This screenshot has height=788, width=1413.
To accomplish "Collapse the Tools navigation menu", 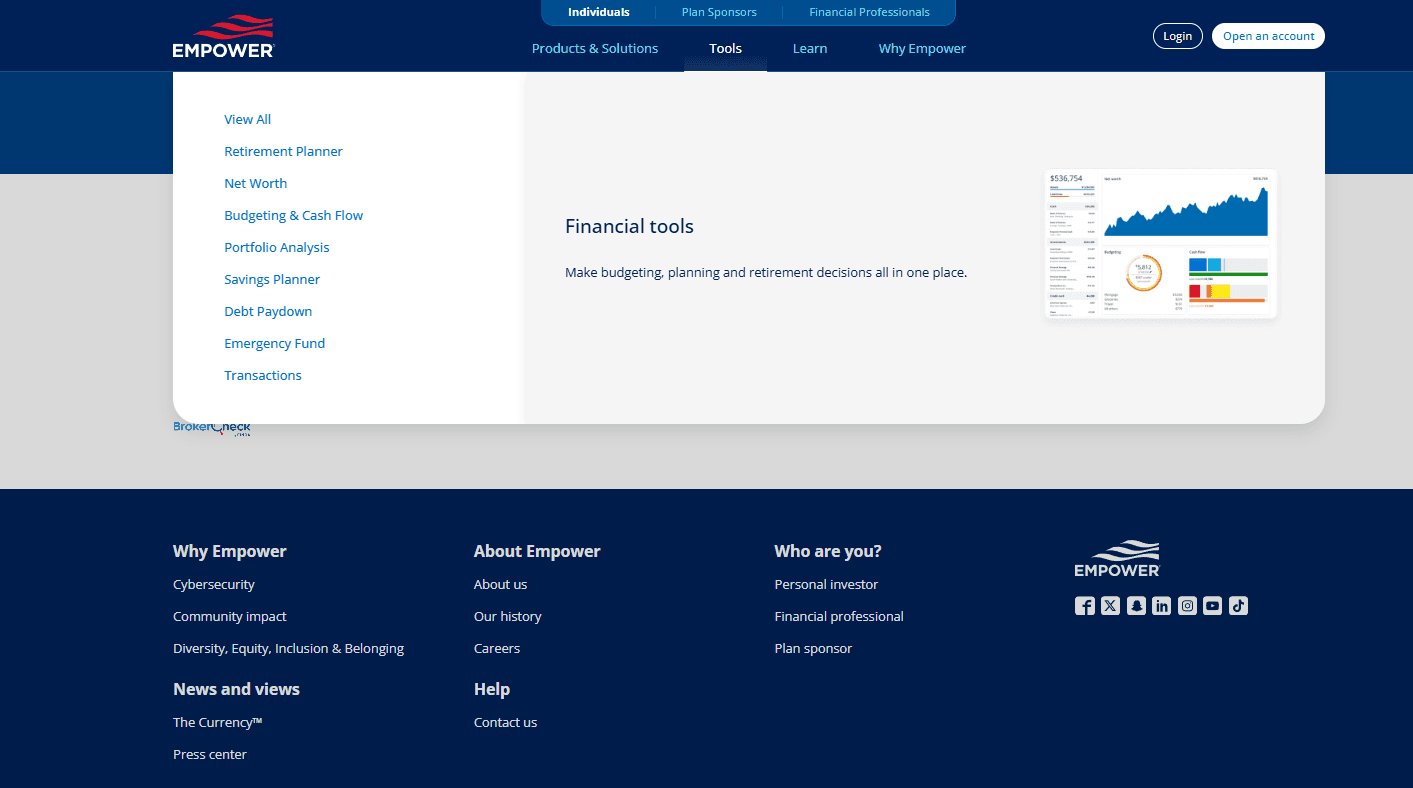I will (725, 48).
